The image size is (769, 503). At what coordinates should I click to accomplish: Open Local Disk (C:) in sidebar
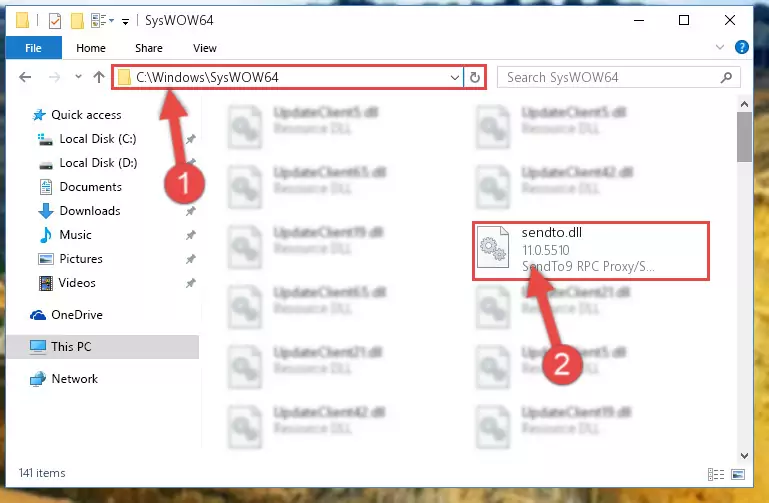tap(98, 139)
